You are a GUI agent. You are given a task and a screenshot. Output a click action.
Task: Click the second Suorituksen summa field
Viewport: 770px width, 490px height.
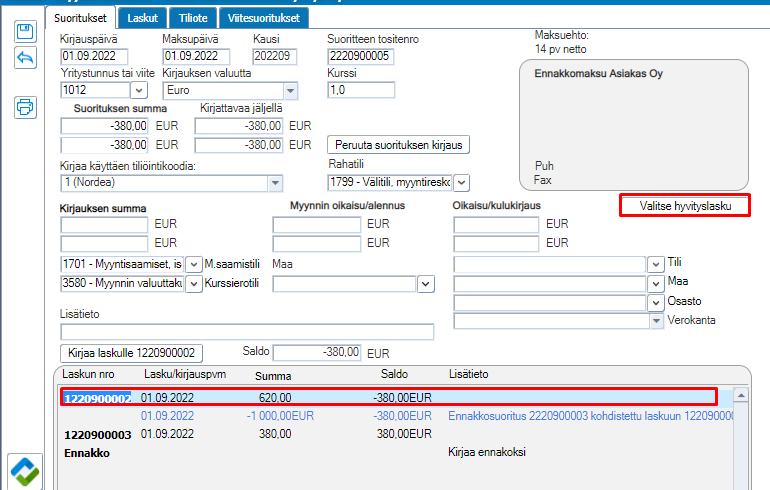click(104, 145)
